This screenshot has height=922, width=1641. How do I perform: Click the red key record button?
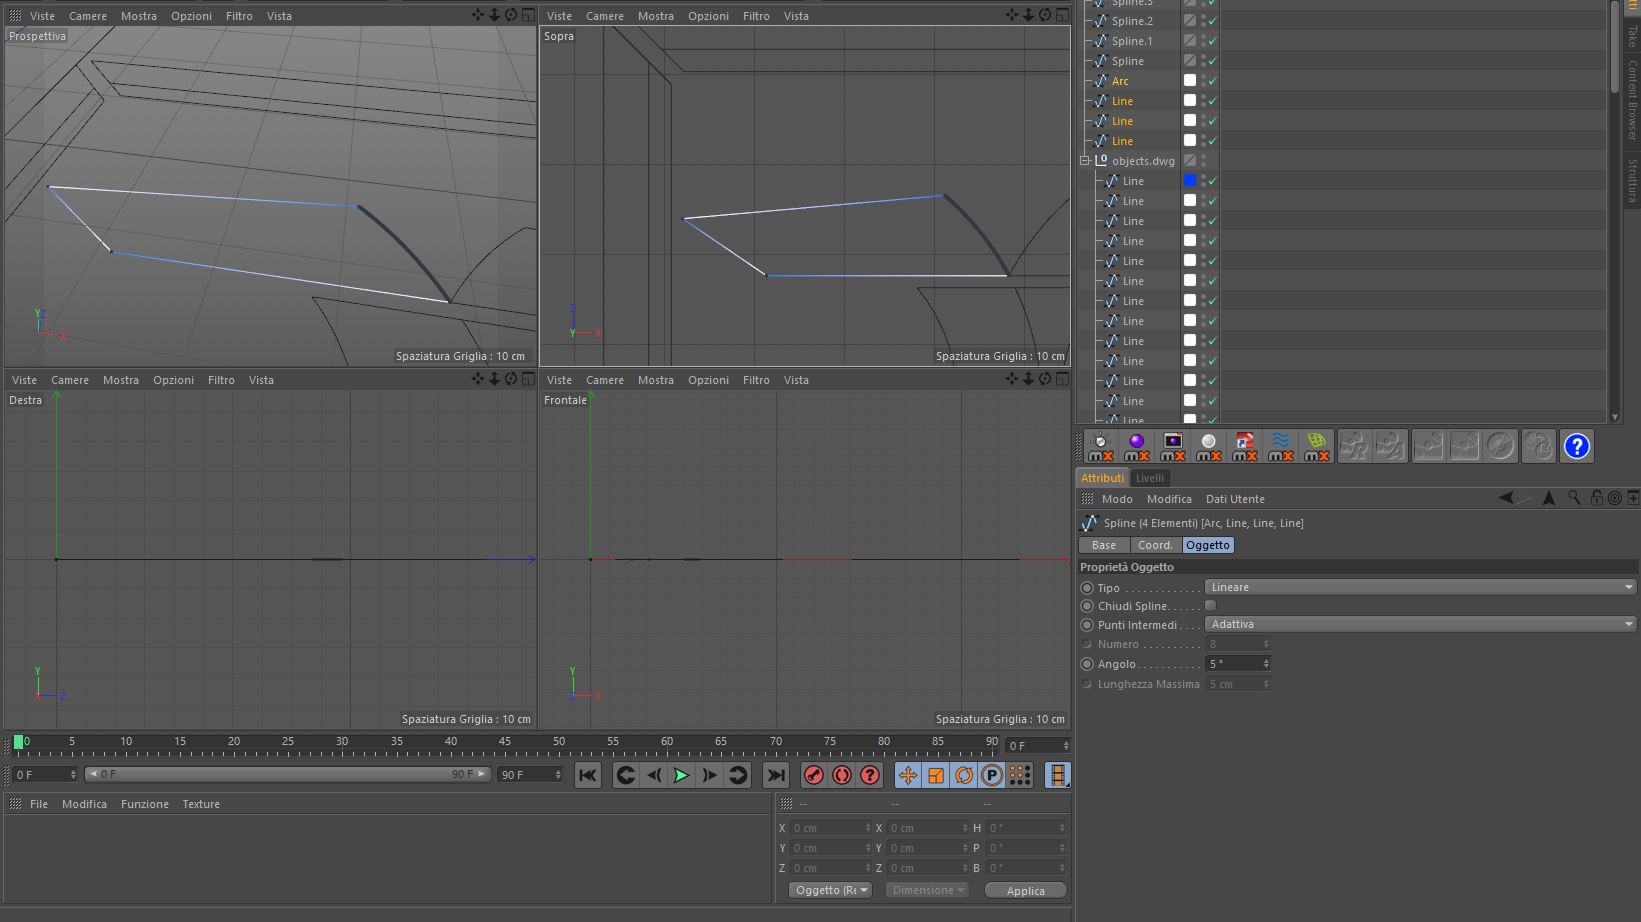(x=814, y=775)
